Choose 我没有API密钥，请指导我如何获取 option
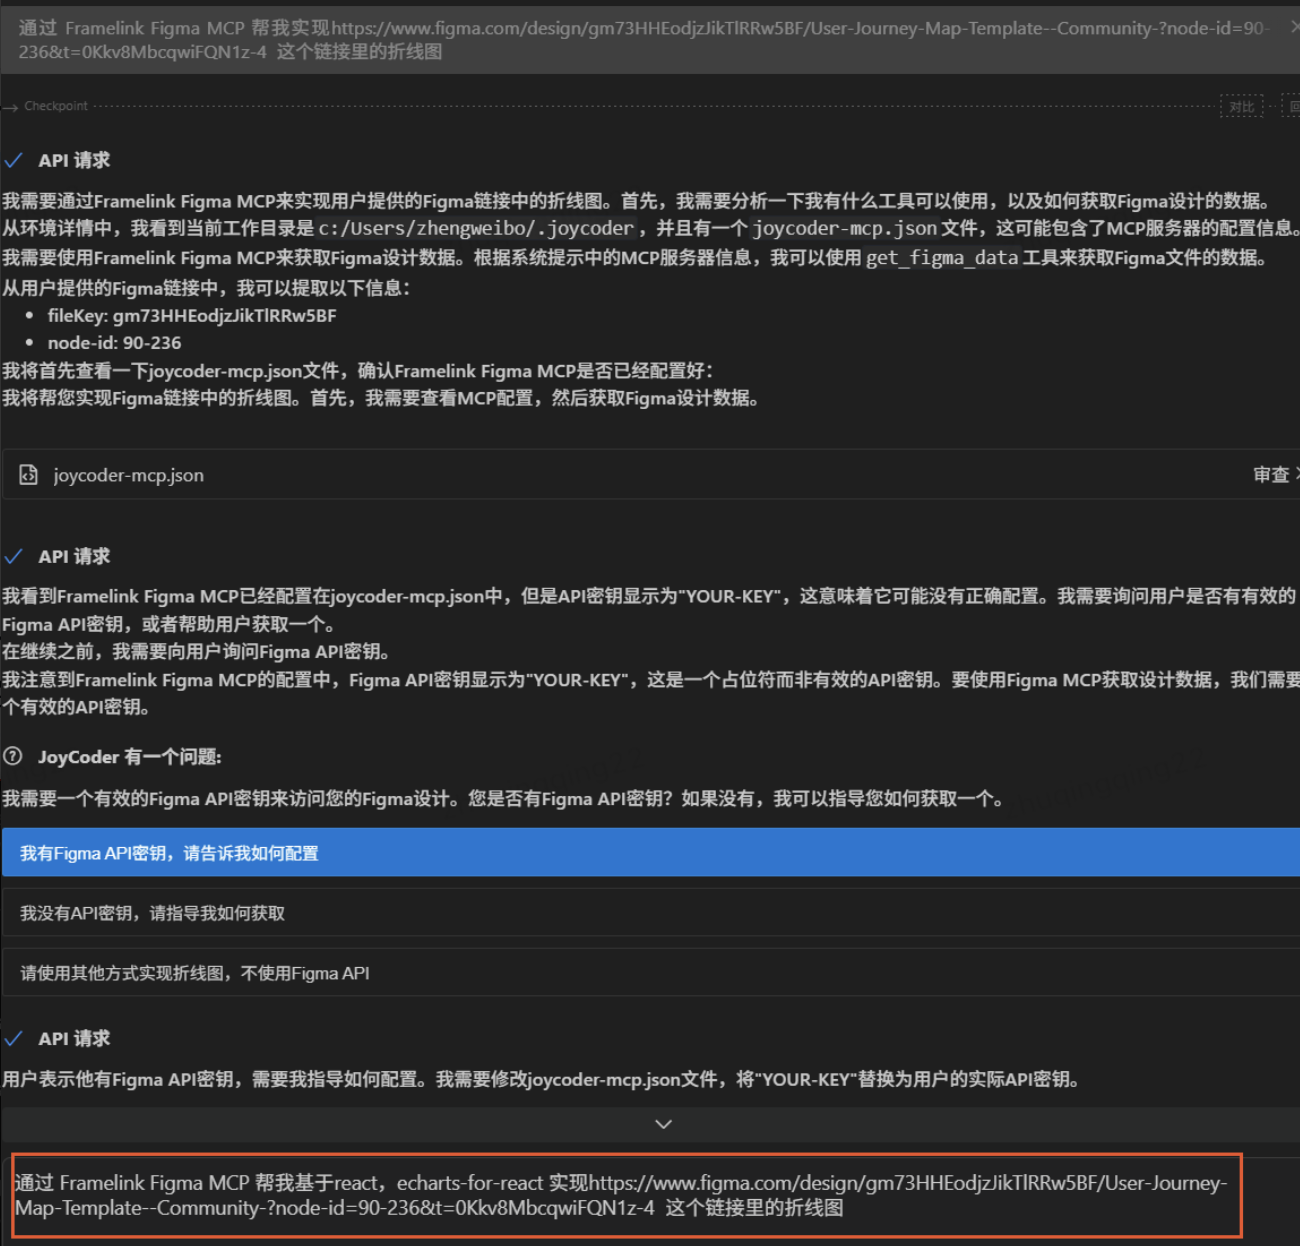The image size is (1300, 1246). click(x=650, y=913)
